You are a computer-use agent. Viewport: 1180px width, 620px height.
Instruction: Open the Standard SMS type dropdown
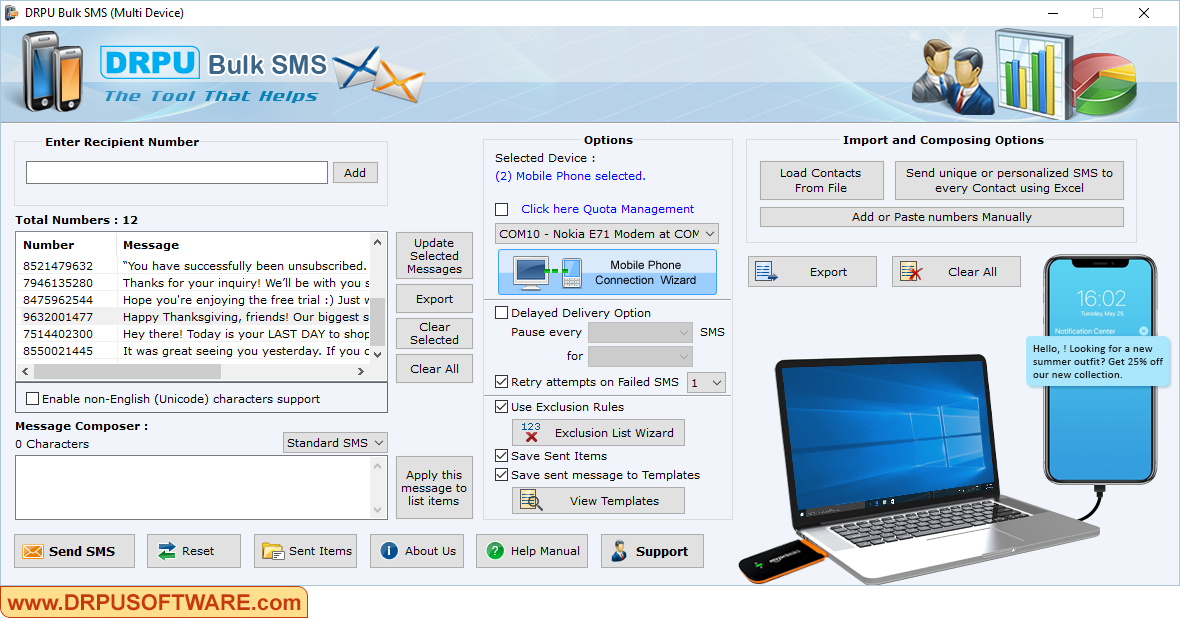point(335,443)
